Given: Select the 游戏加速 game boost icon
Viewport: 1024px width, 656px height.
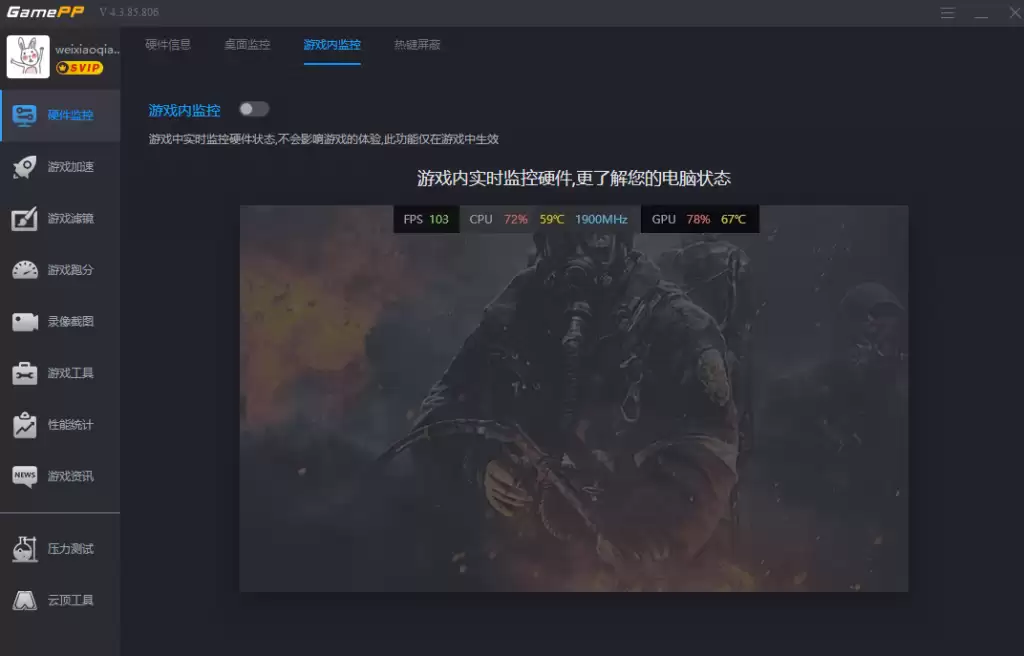Looking at the screenshot, I should click(x=60, y=167).
